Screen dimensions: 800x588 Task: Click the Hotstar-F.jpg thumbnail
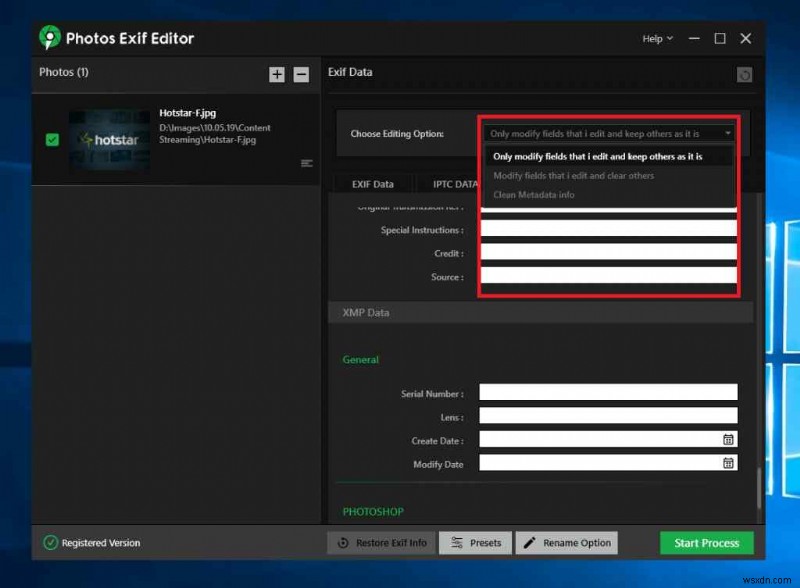click(110, 140)
